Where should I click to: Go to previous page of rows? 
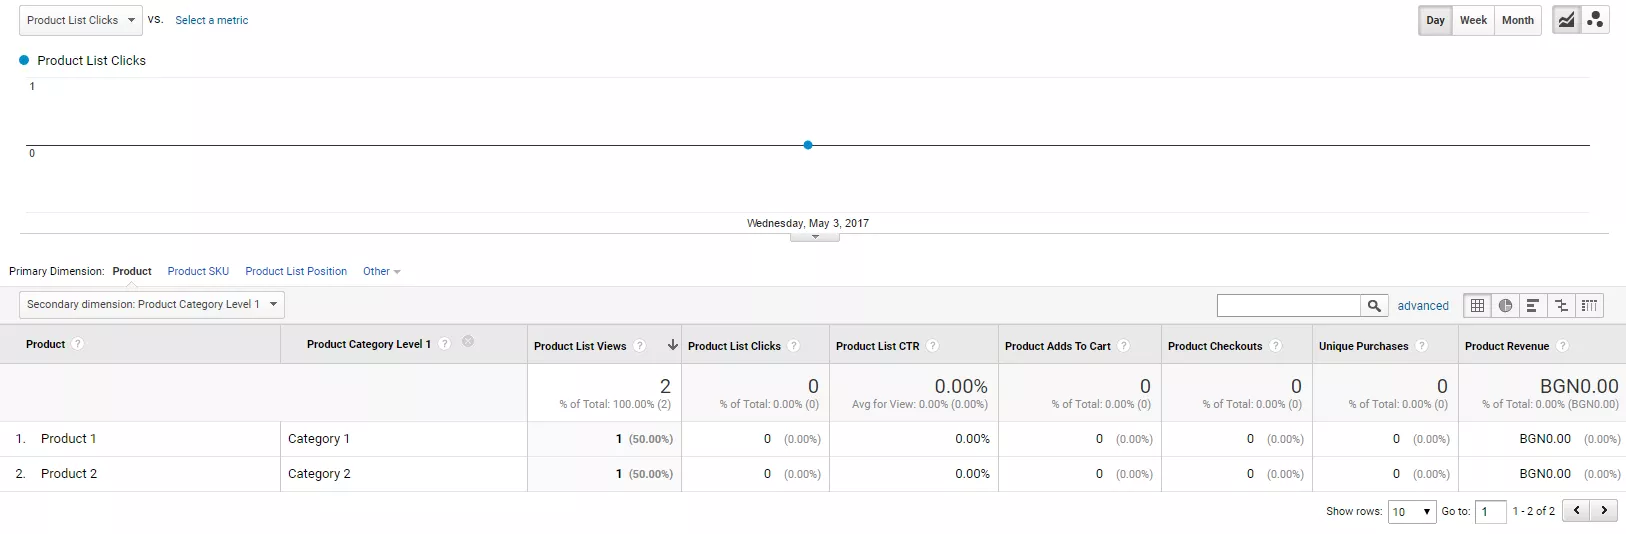pos(1576,511)
